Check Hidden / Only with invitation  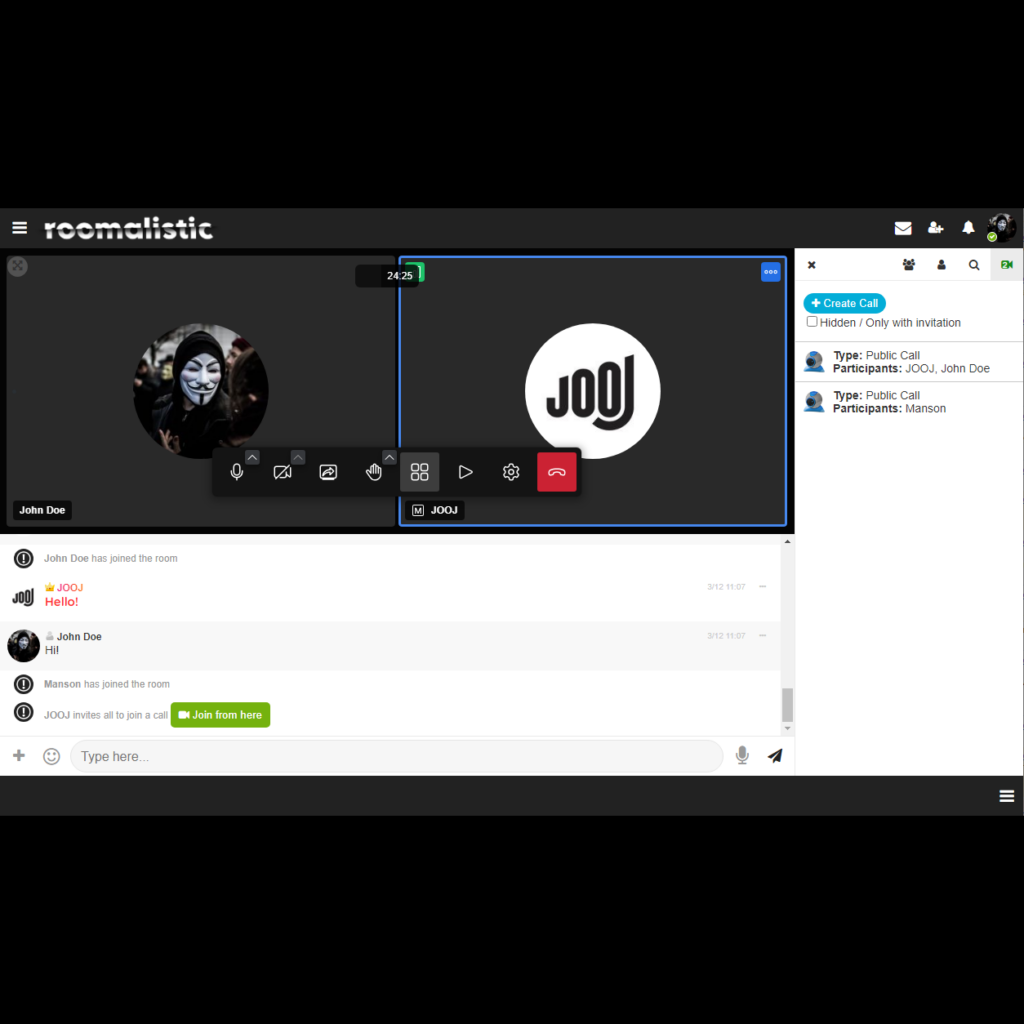tap(812, 322)
